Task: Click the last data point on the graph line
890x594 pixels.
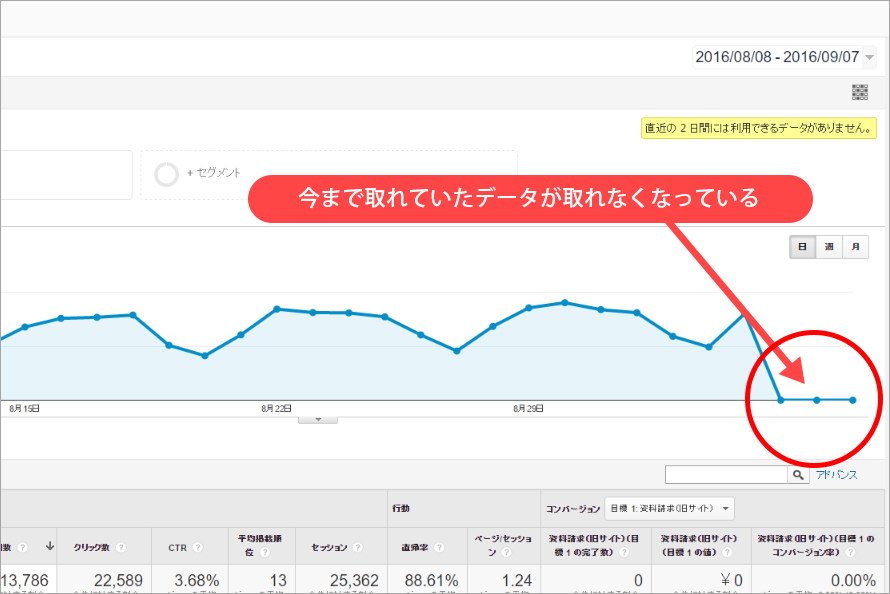Action: pos(853,400)
